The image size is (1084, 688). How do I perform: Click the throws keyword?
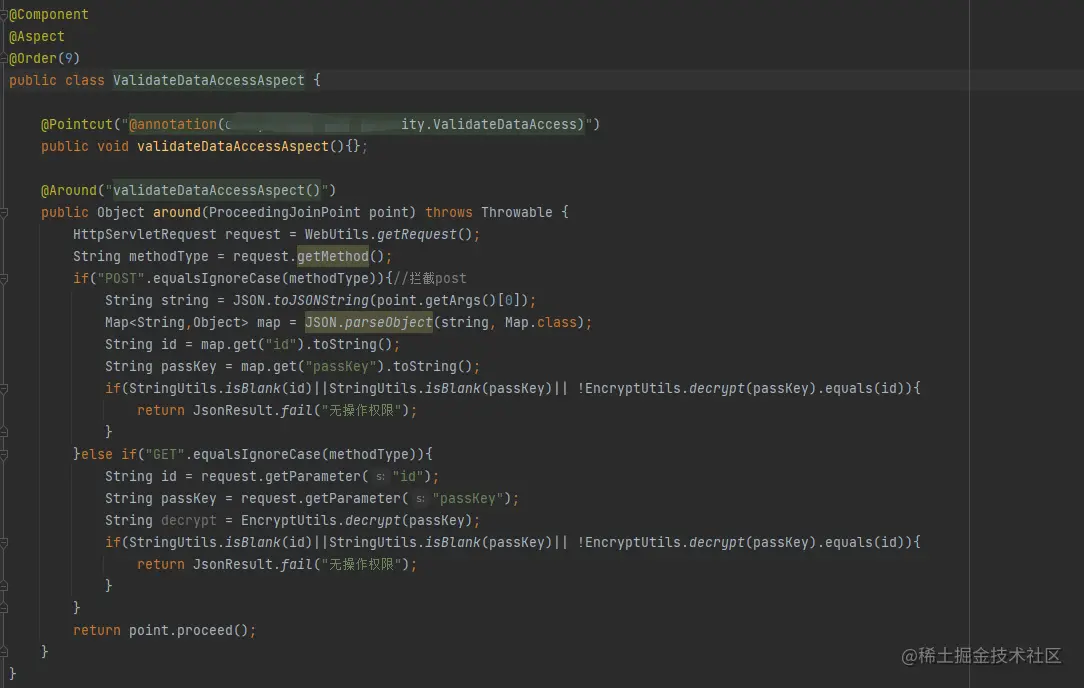tap(449, 212)
